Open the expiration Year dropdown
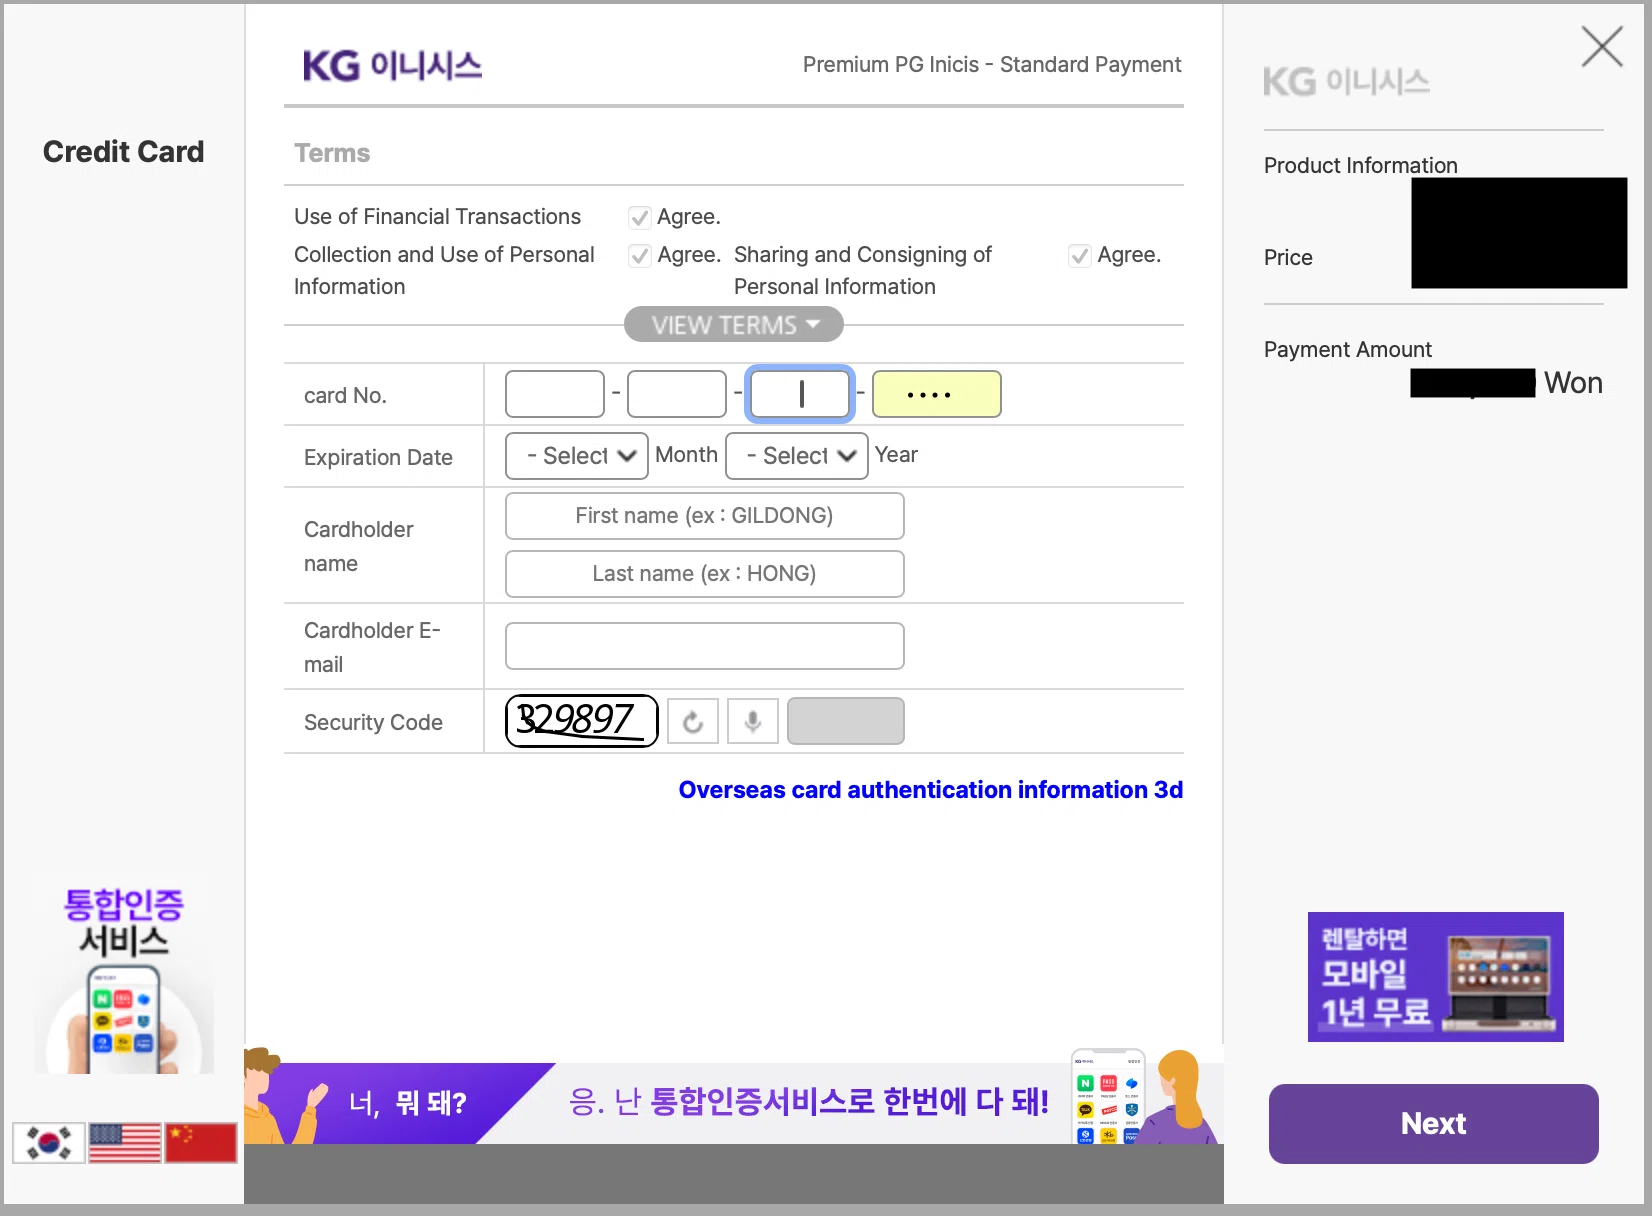Viewport: 1652px width, 1216px height. coord(797,456)
